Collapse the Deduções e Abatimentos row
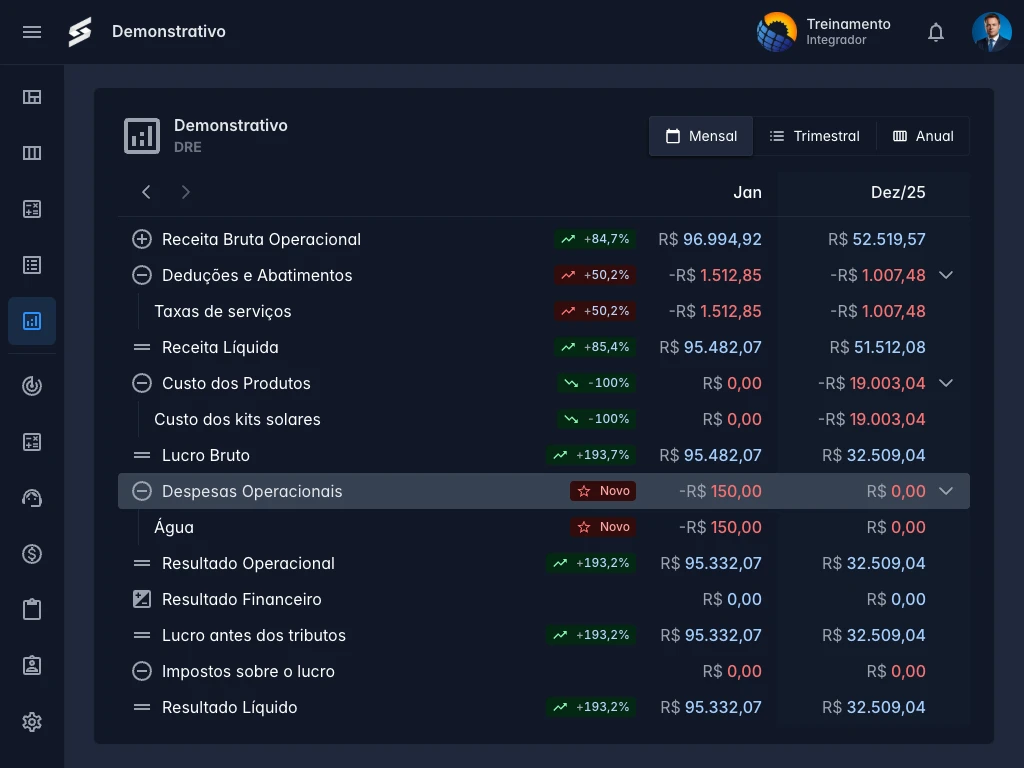 click(x=946, y=275)
